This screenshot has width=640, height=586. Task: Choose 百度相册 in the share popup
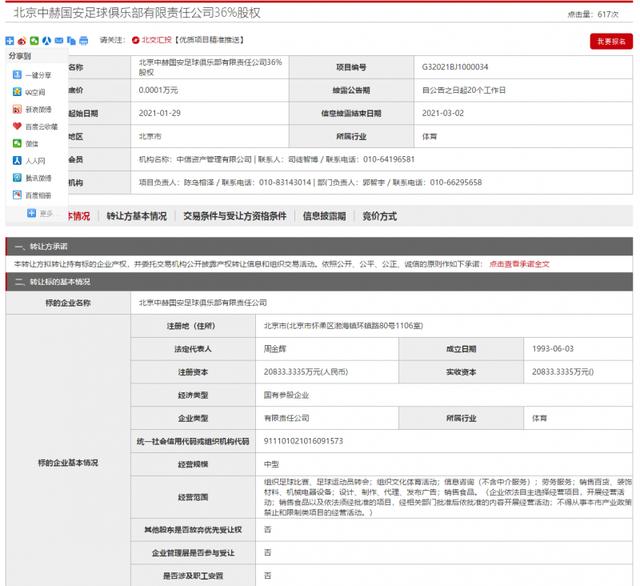[32, 195]
